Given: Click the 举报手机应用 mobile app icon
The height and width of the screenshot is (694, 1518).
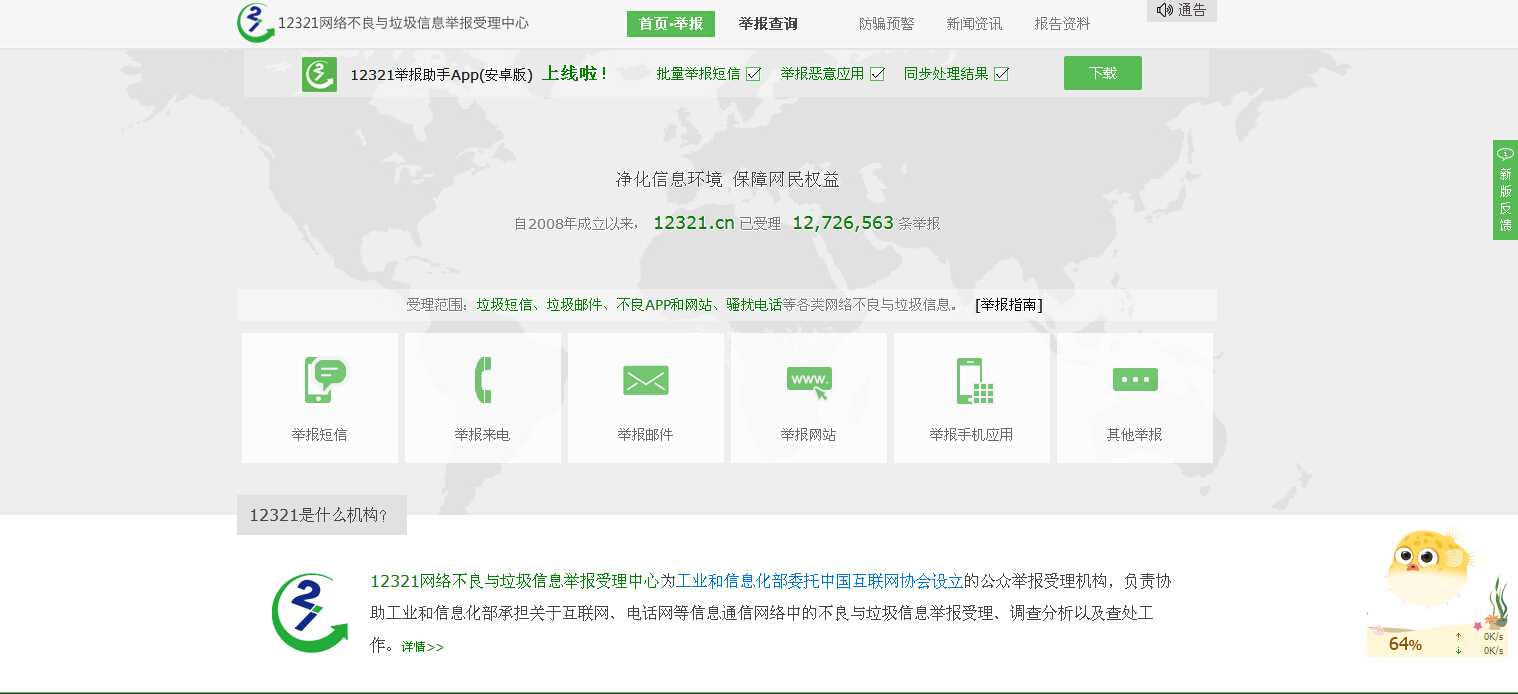Looking at the screenshot, I should coord(973,381).
